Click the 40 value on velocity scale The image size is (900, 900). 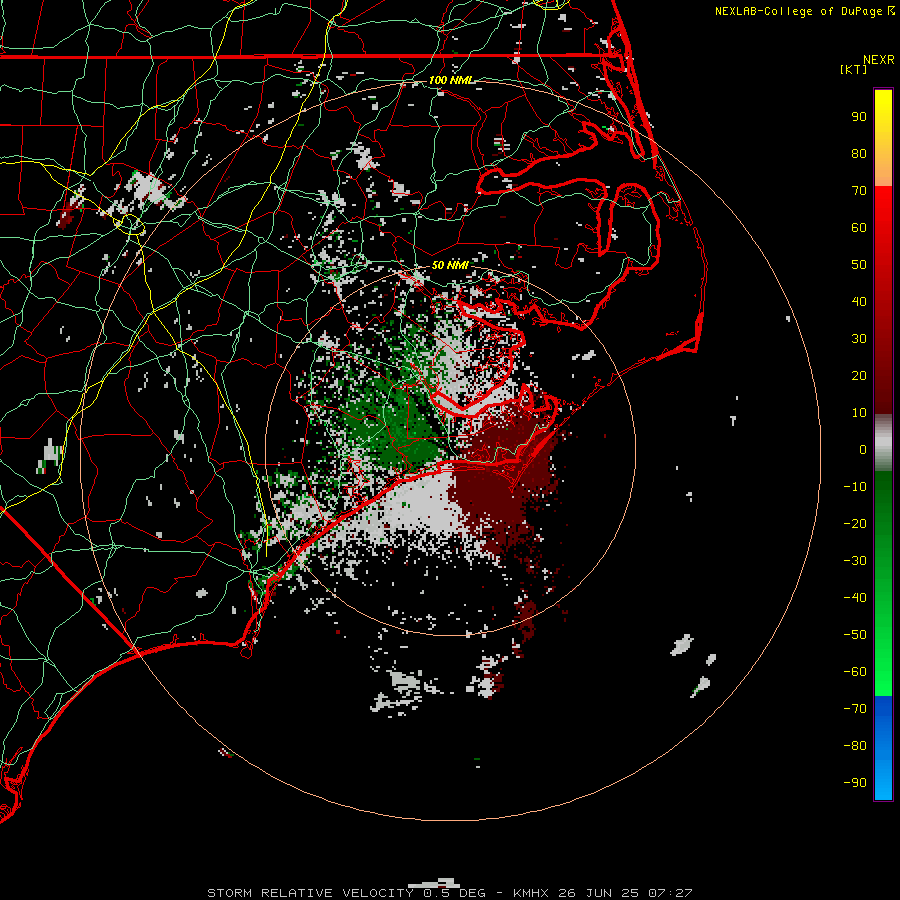[859, 302]
